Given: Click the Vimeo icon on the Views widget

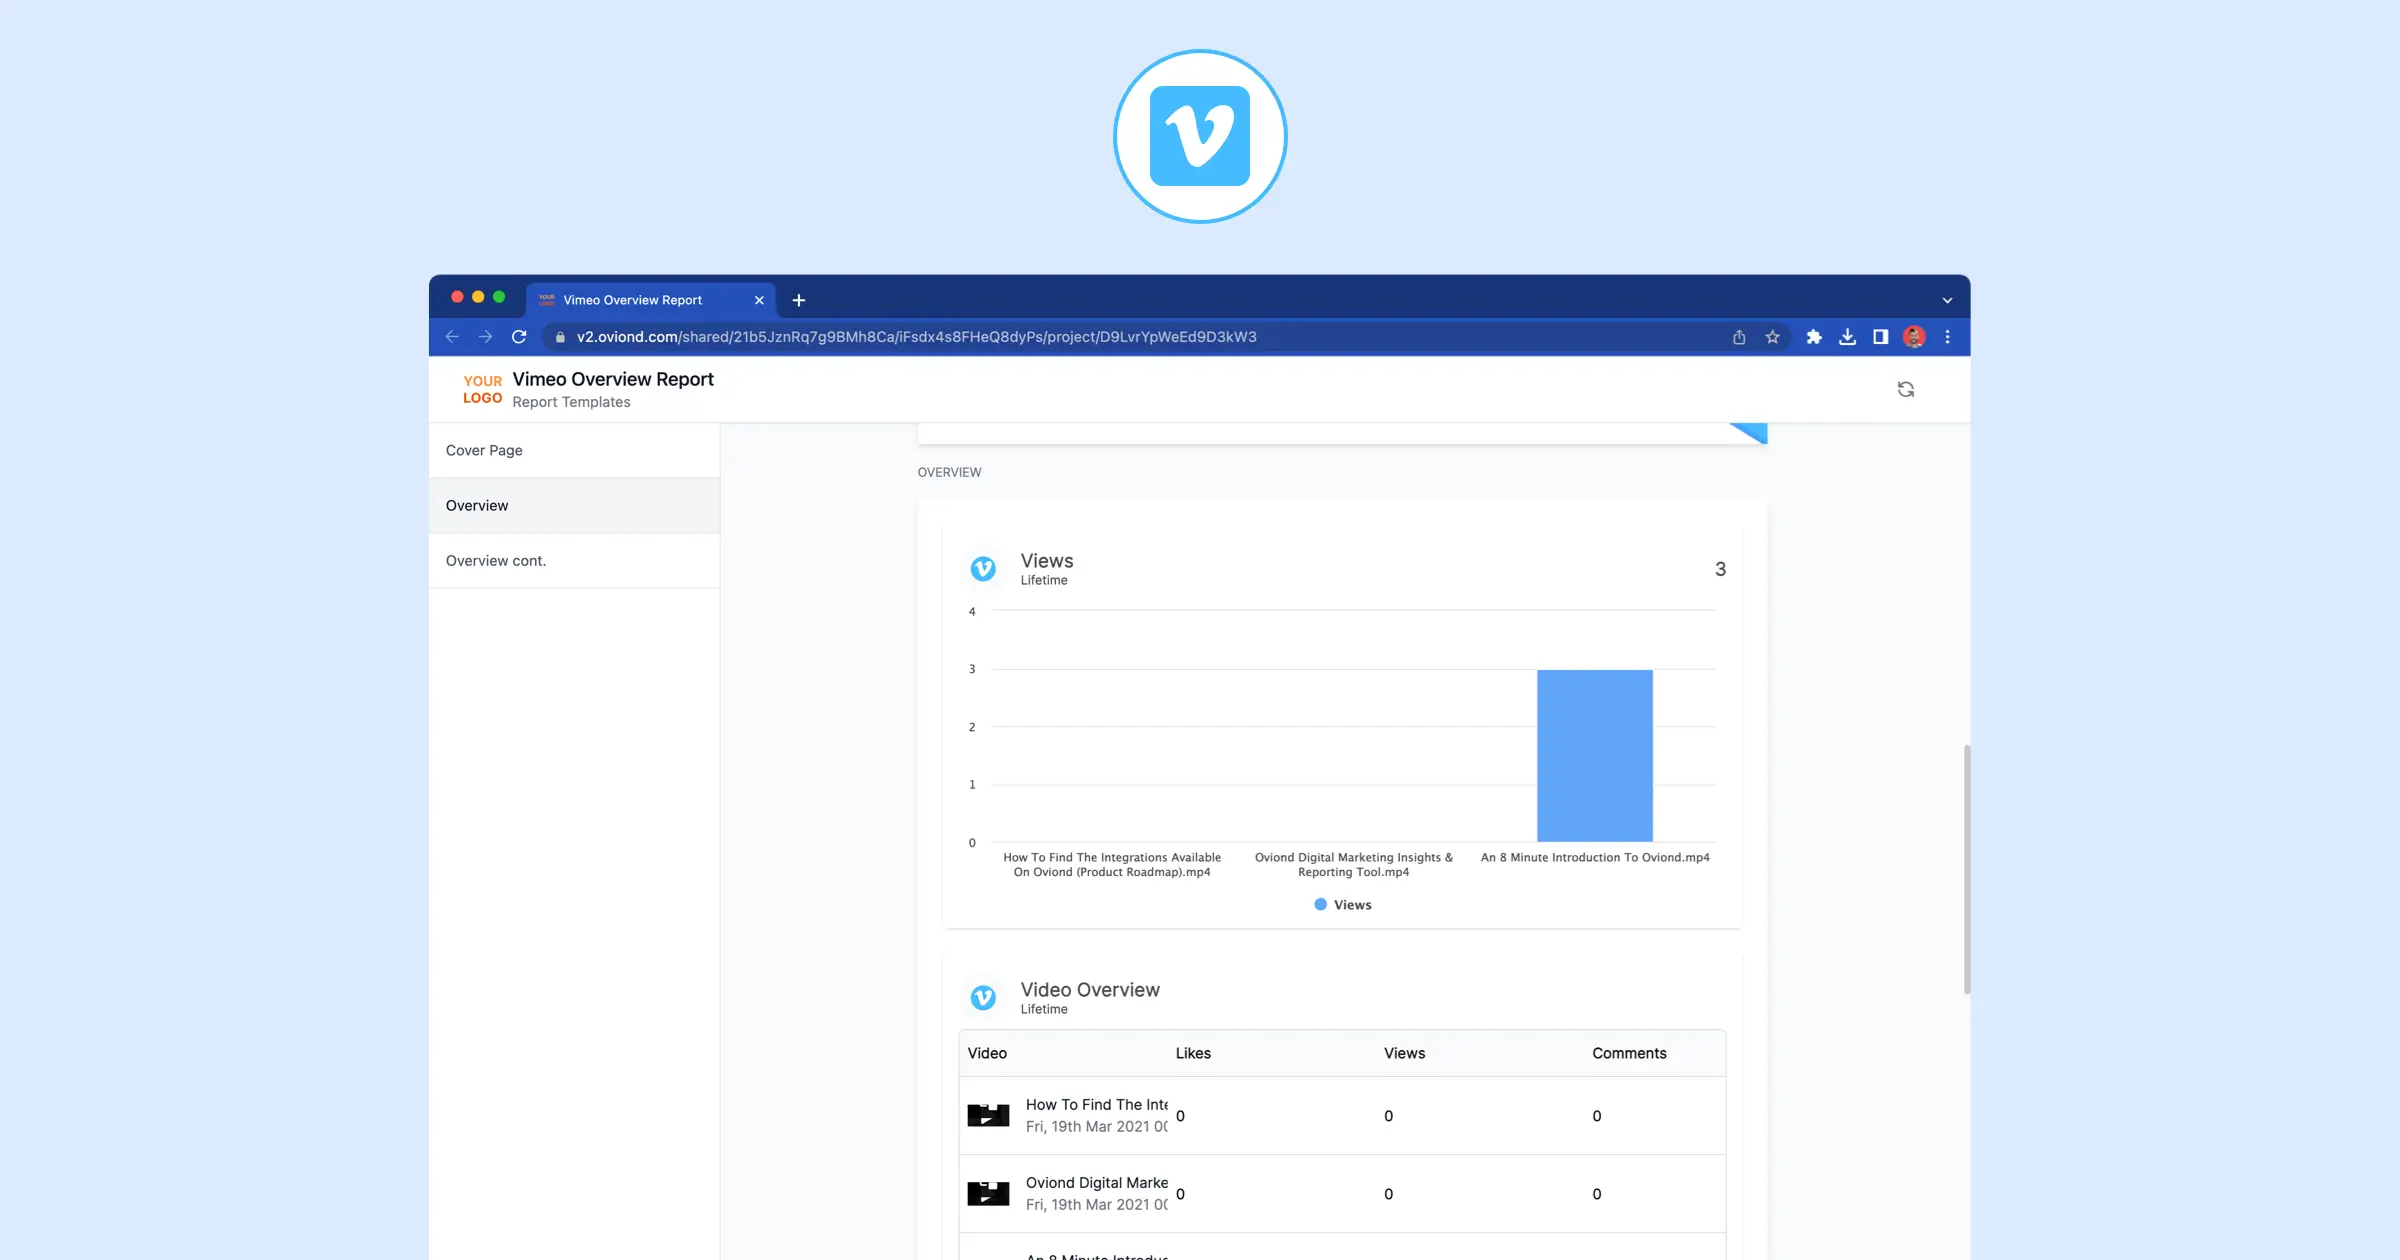Looking at the screenshot, I should click(983, 569).
